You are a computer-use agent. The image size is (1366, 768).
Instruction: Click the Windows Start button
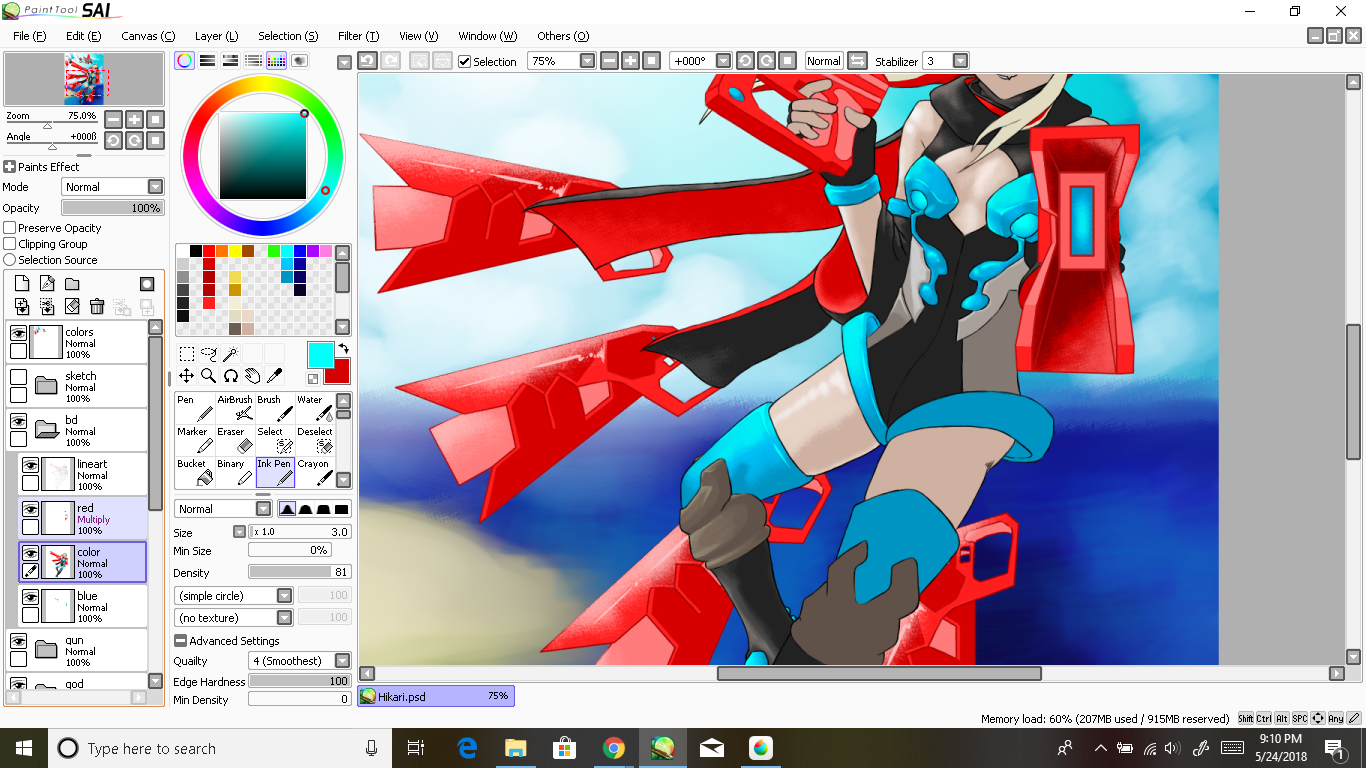[24, 748]
